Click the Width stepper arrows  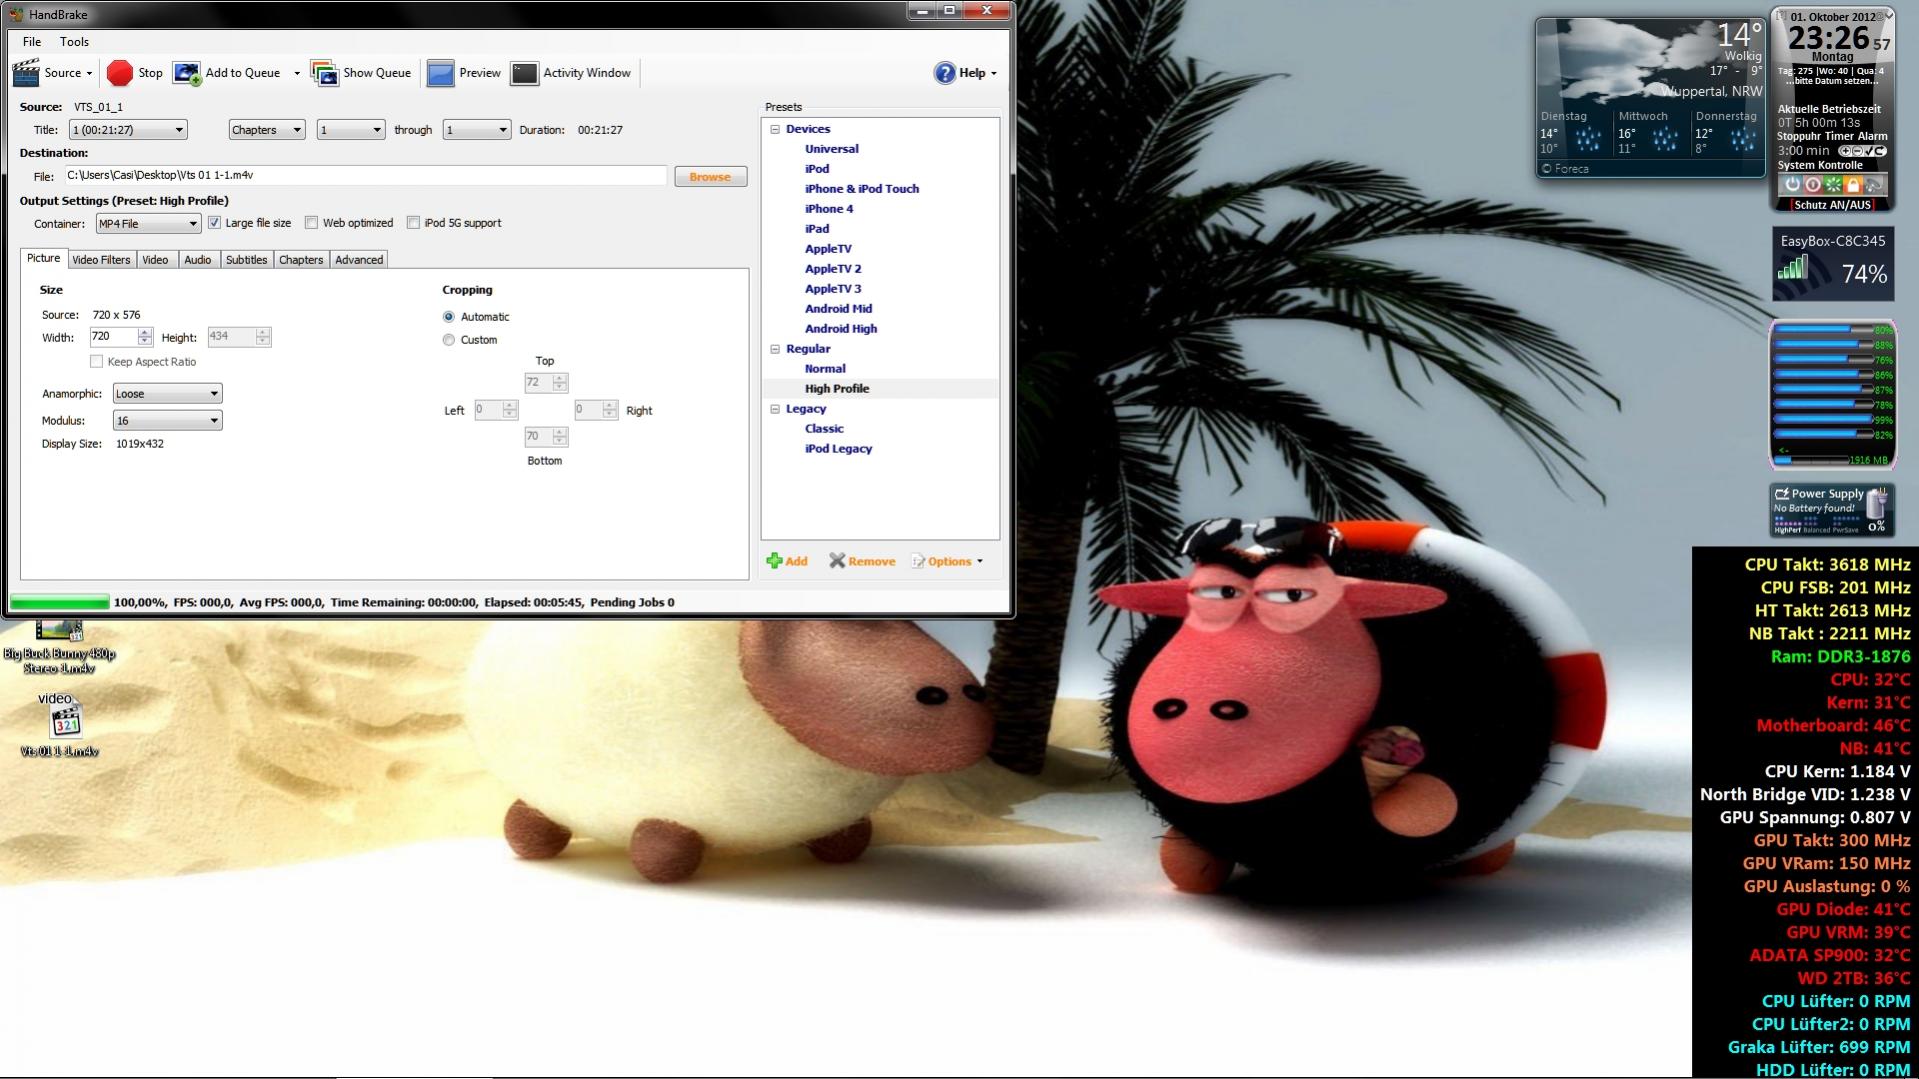[x=145, y=337]
